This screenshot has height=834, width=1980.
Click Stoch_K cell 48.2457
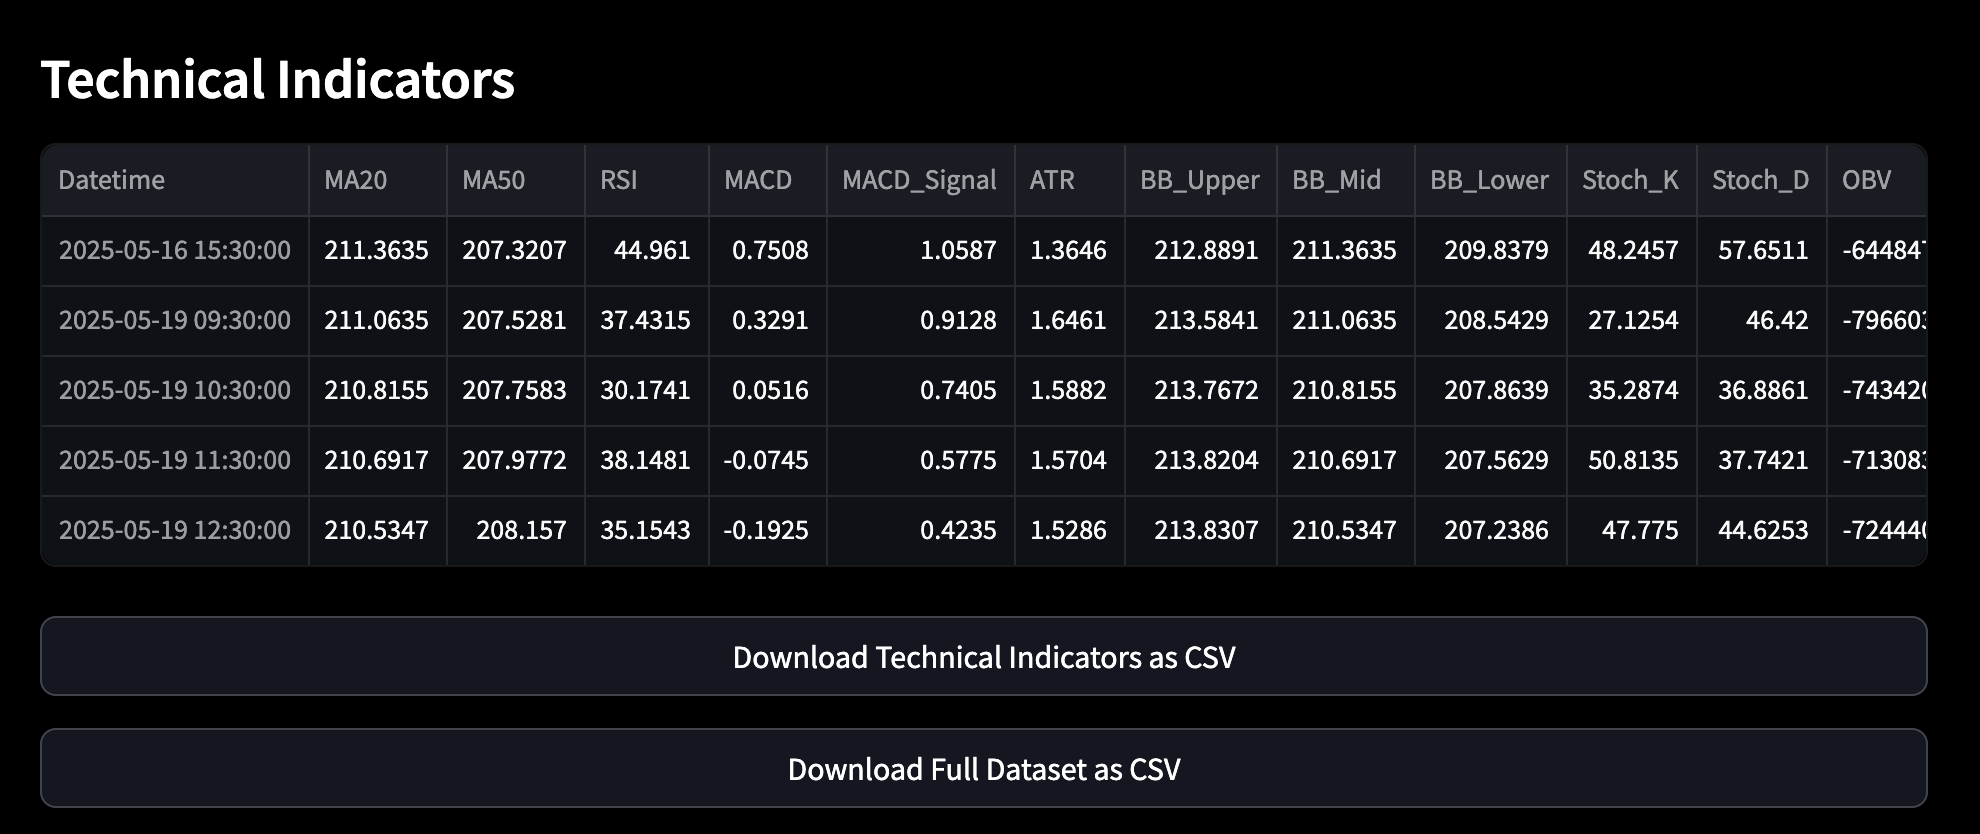[x=1632, y=250]
